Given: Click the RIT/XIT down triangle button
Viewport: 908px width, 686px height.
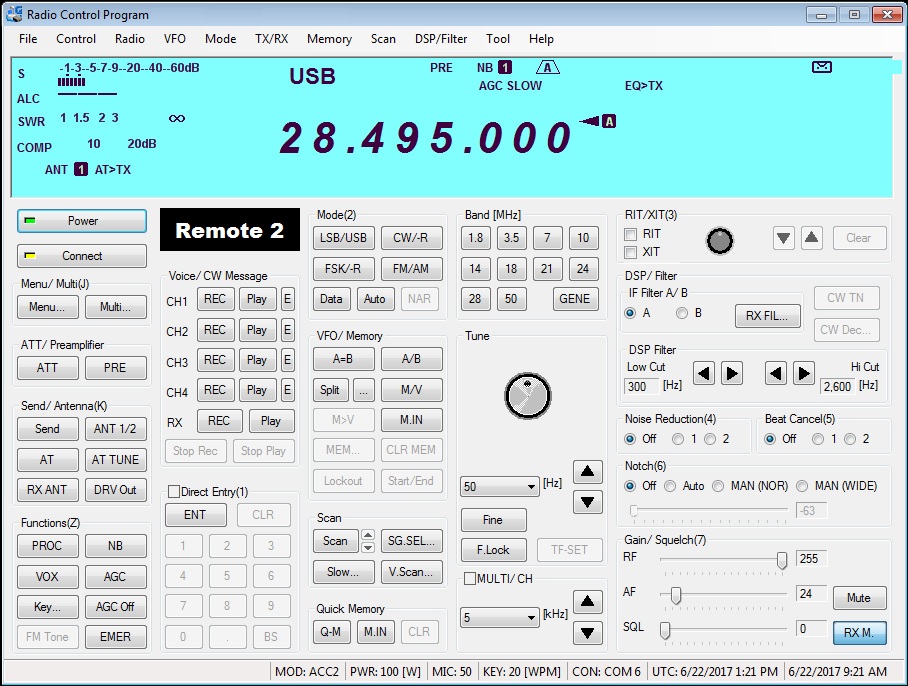Looking at the screenshot, I should pyautogui.click(x=783, y=238).
